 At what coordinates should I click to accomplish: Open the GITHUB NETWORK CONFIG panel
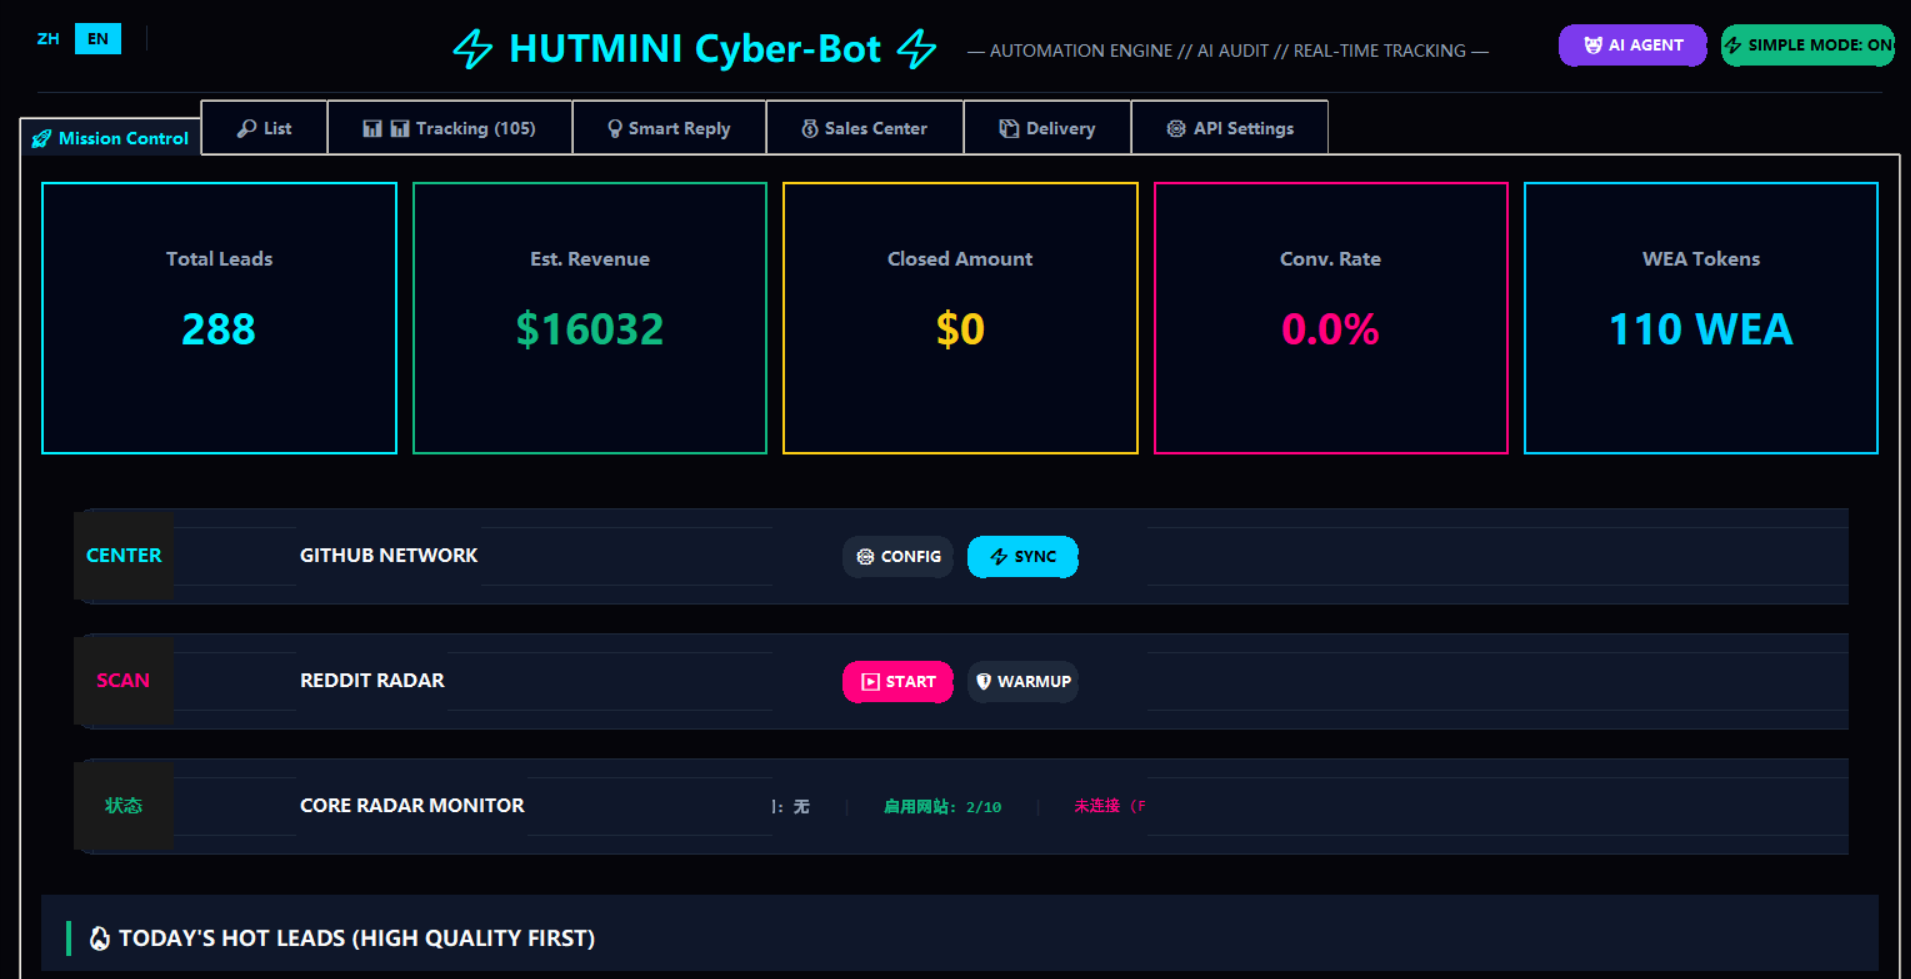click(897, 557)
